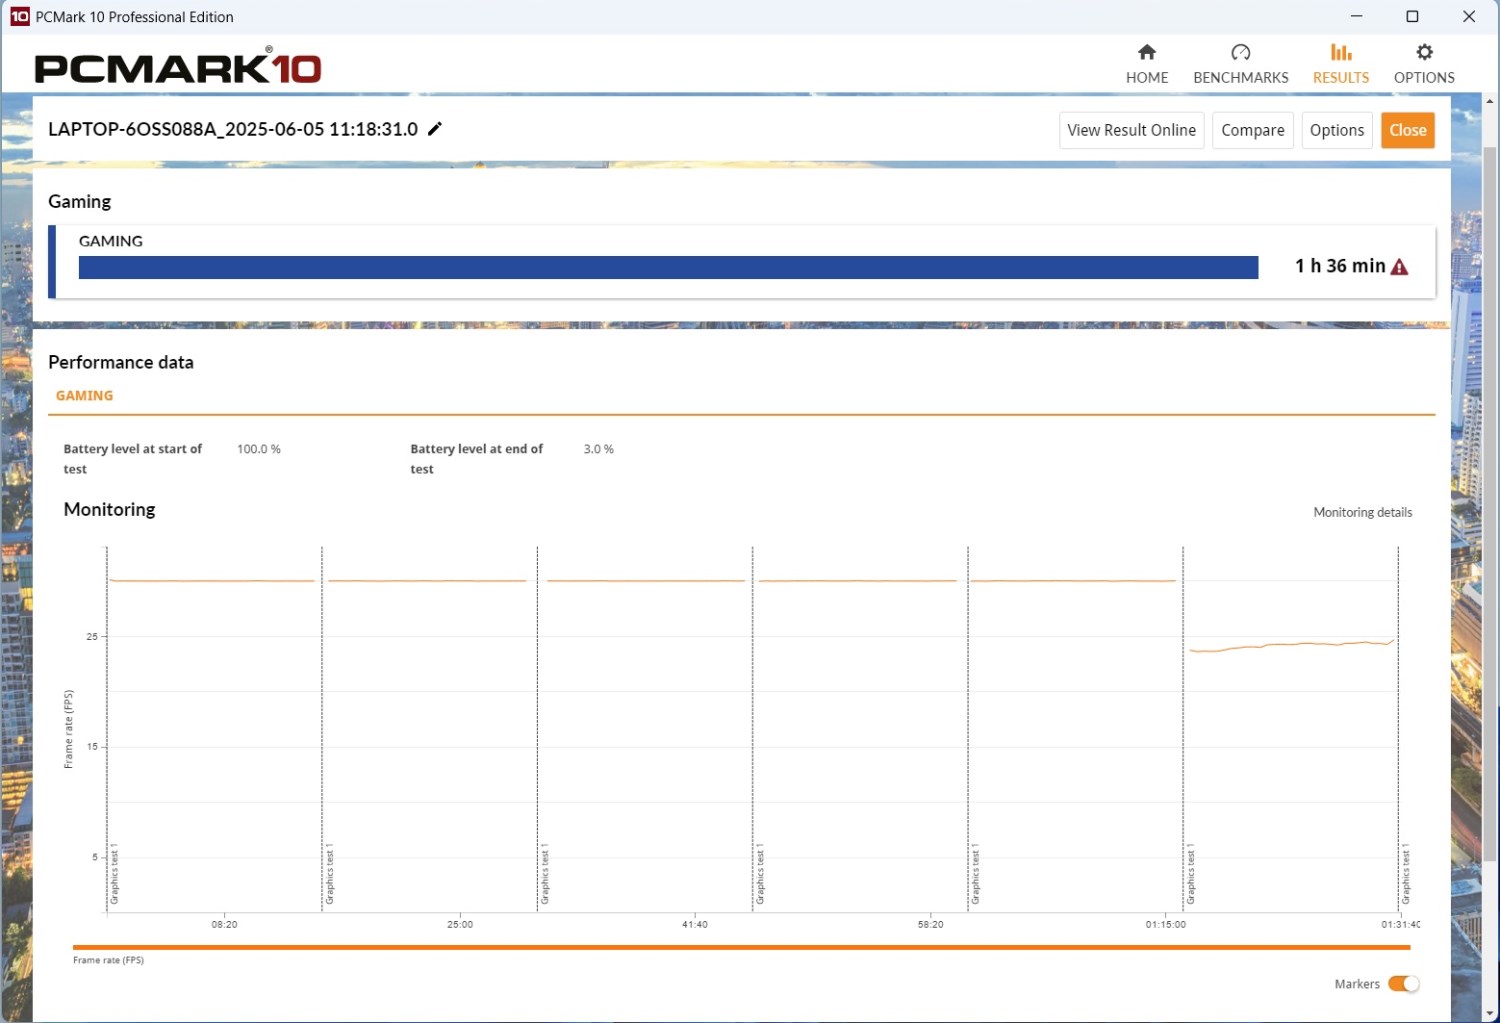Click the GAMING label above the blue bar

click(111, 241)
